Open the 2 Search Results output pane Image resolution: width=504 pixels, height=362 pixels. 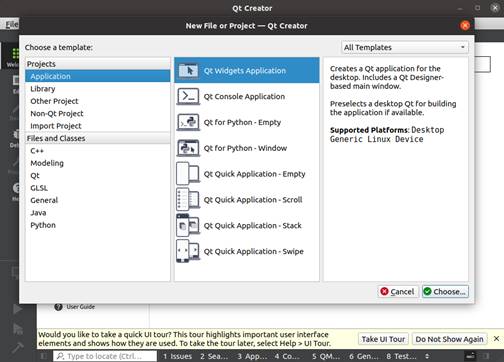214,356
